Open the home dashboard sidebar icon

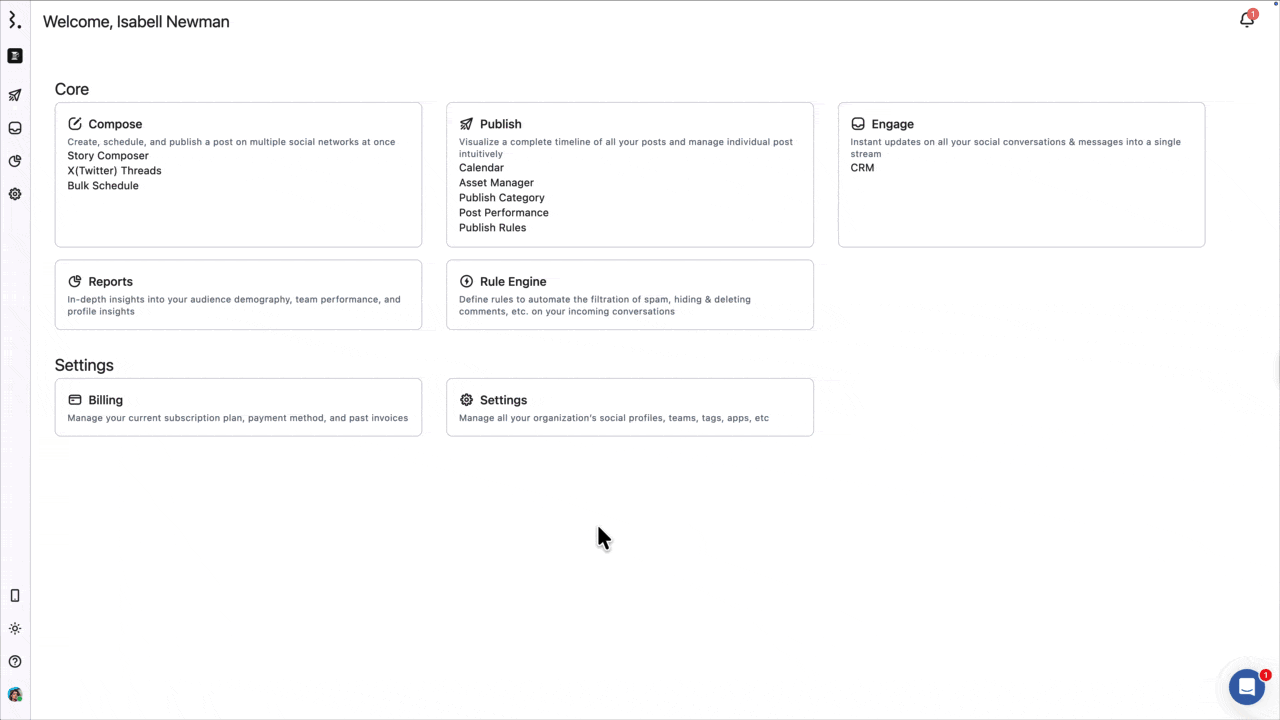pyautogui.click(x=15, y=56)
